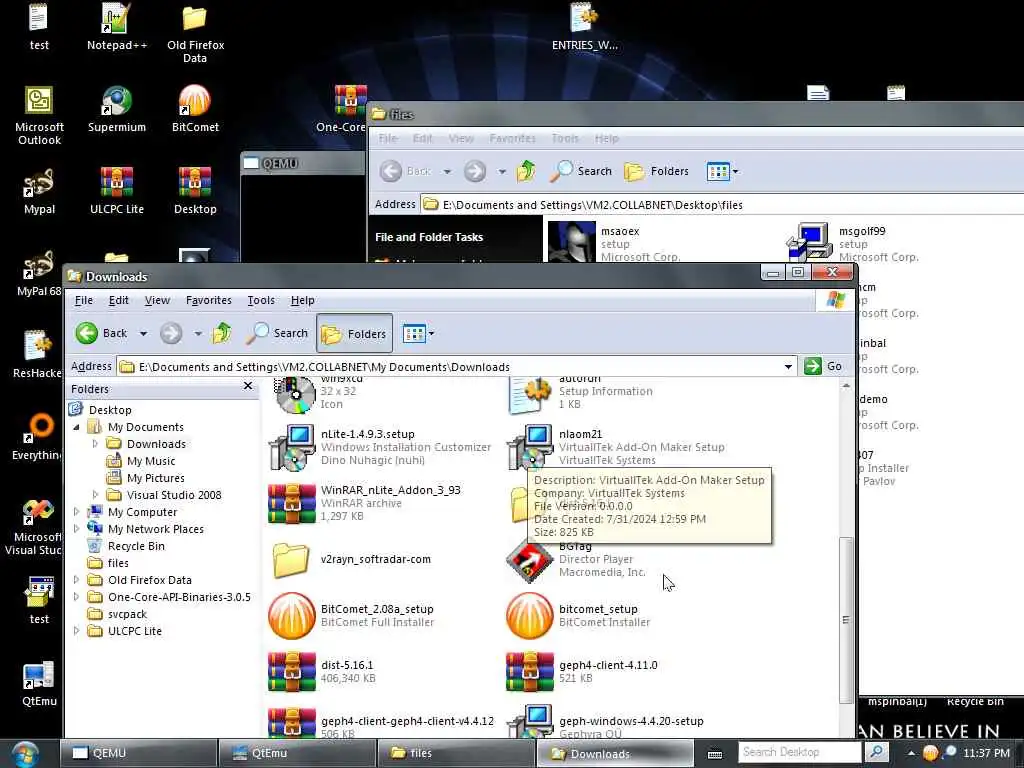The image size is (1024, 768).
Task: Open Favorites menu in Downloads window
Action: [x=208, y=300]
